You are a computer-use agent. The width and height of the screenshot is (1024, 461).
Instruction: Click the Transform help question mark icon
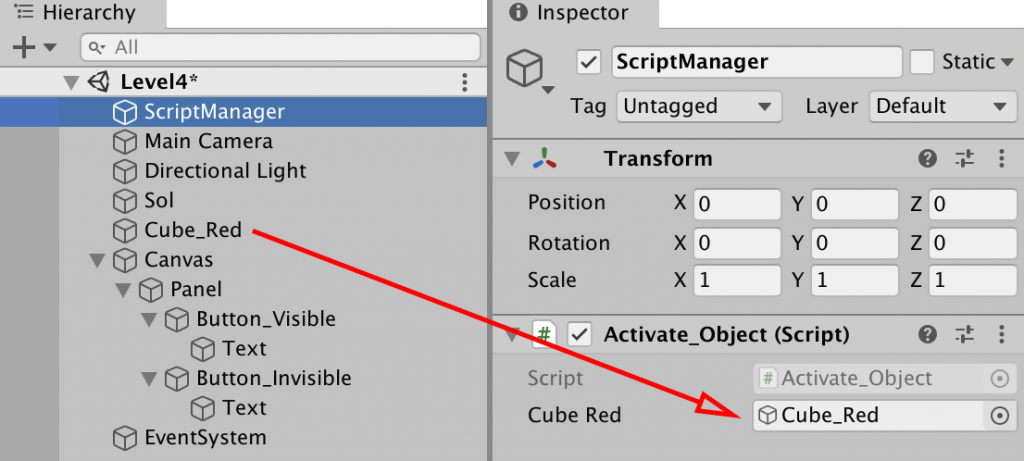(928, 159)
